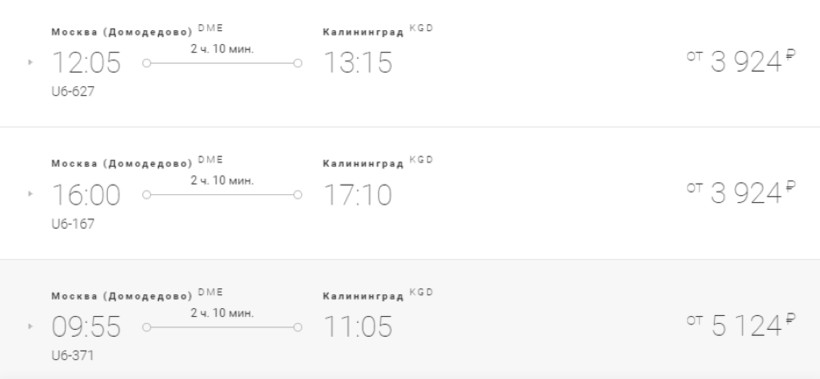Click the flight number U6-167
The width and height of the screenshot is (820, 379).
click(73, 224)
